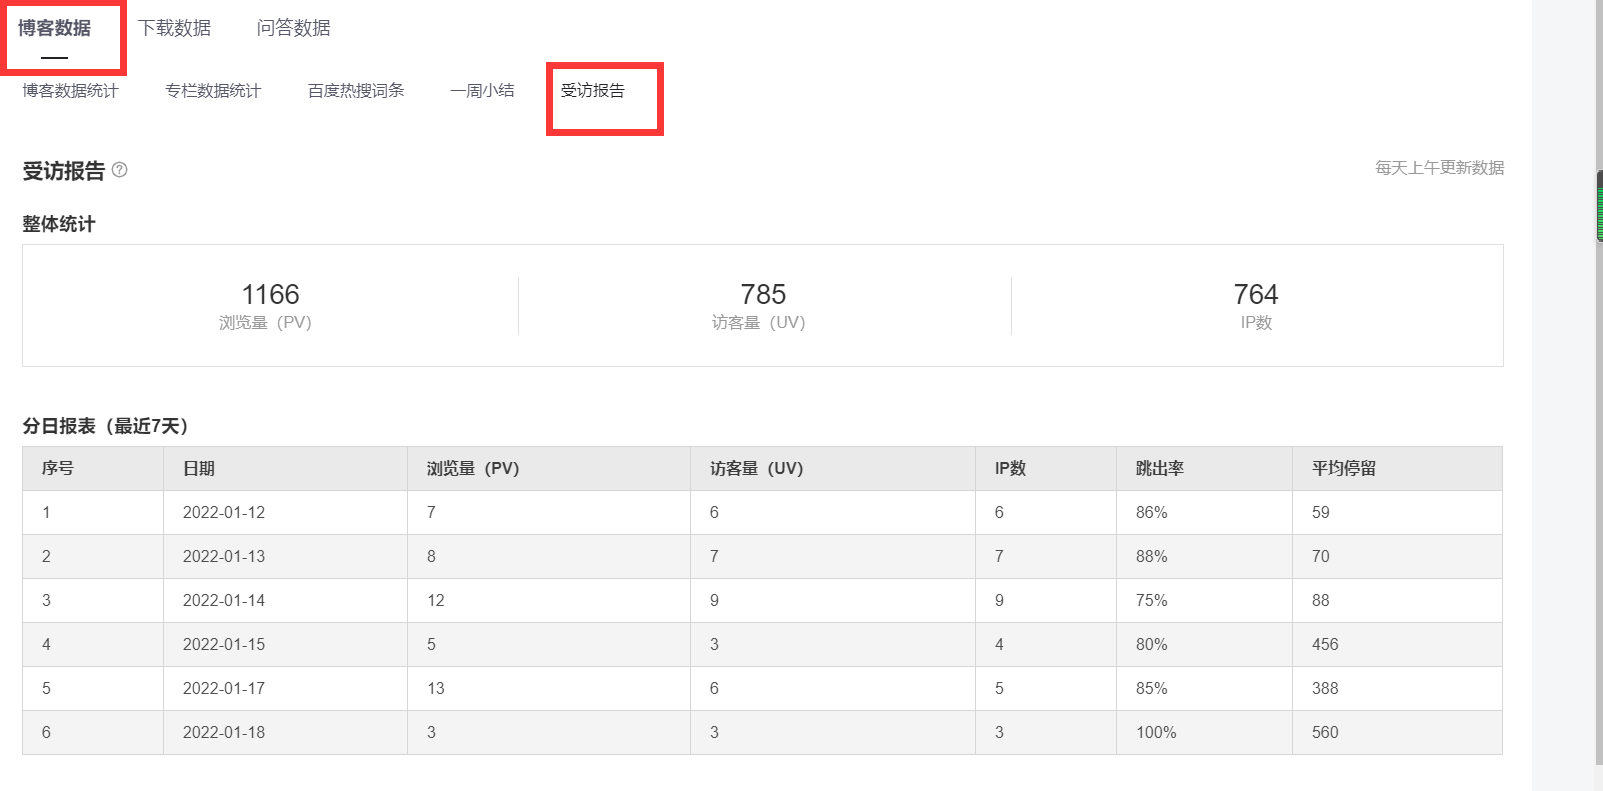Image resolution: width=1603 pixels, height=791 pixels.
Task: Open the 百度热搜词条 sub-tab
Action: click(x=356, y=90)
